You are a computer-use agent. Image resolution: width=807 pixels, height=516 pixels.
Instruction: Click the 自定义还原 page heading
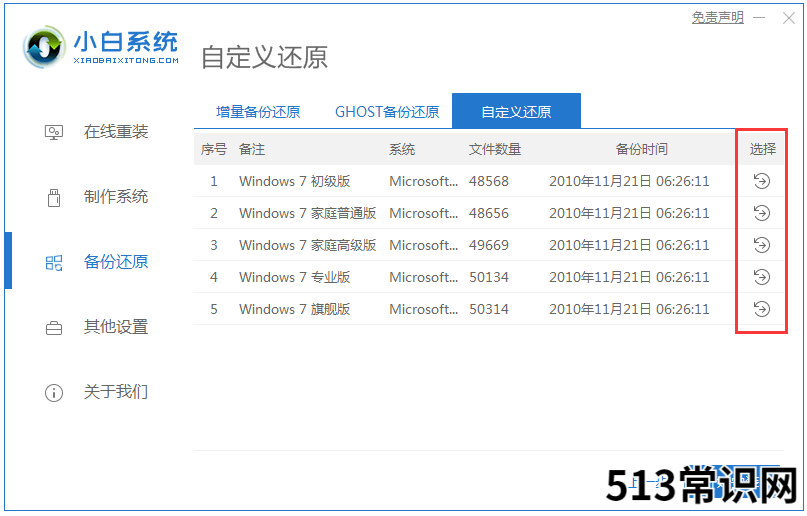pos(264,57)
